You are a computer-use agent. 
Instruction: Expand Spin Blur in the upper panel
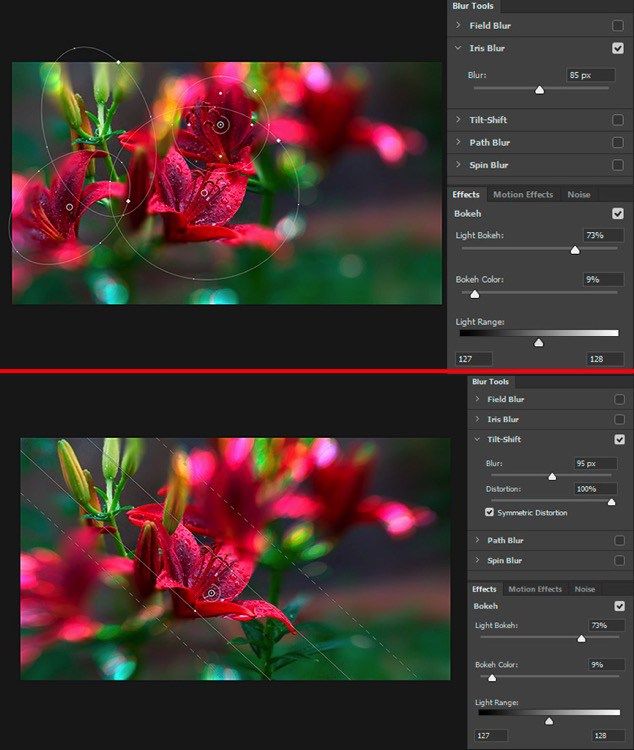[458, 165]
